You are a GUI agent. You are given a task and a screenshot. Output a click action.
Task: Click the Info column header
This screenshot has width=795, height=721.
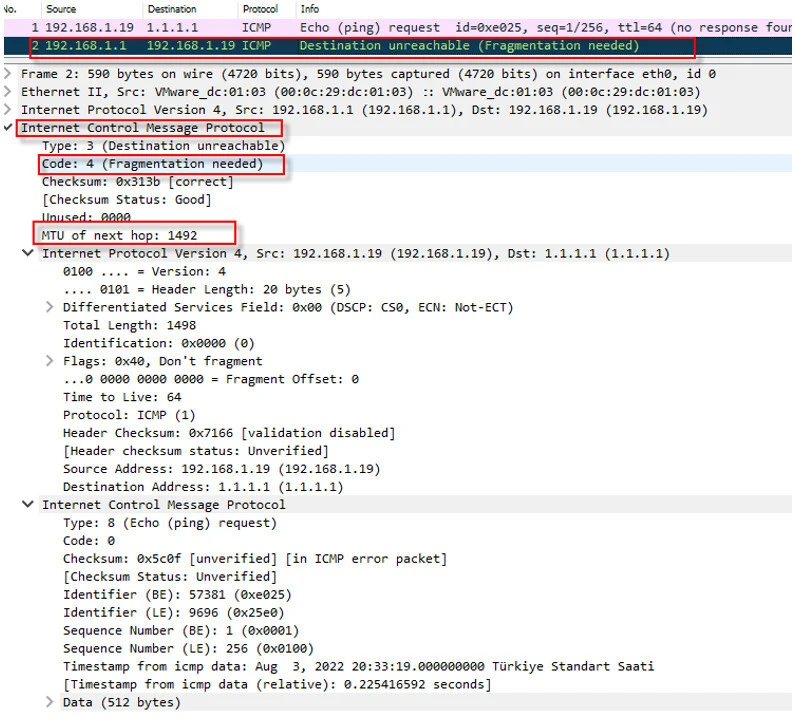pos(310,9)
